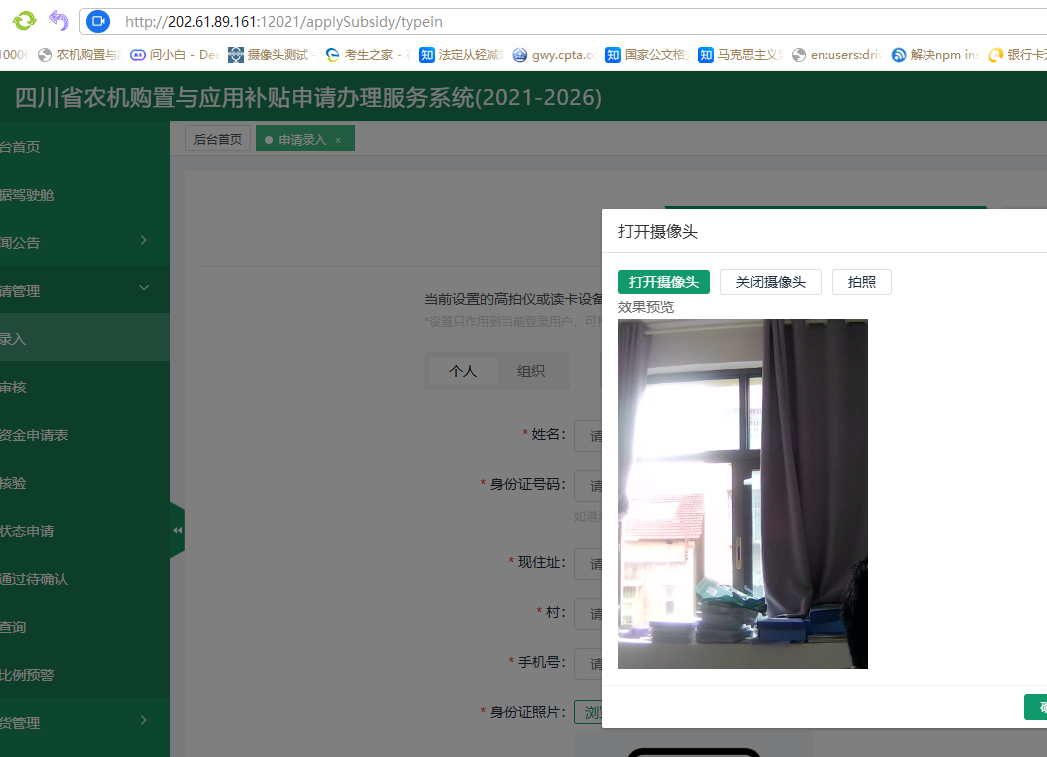Click the address bar URL
This screenshot has width=1047, height=757.
pos(284,22)
